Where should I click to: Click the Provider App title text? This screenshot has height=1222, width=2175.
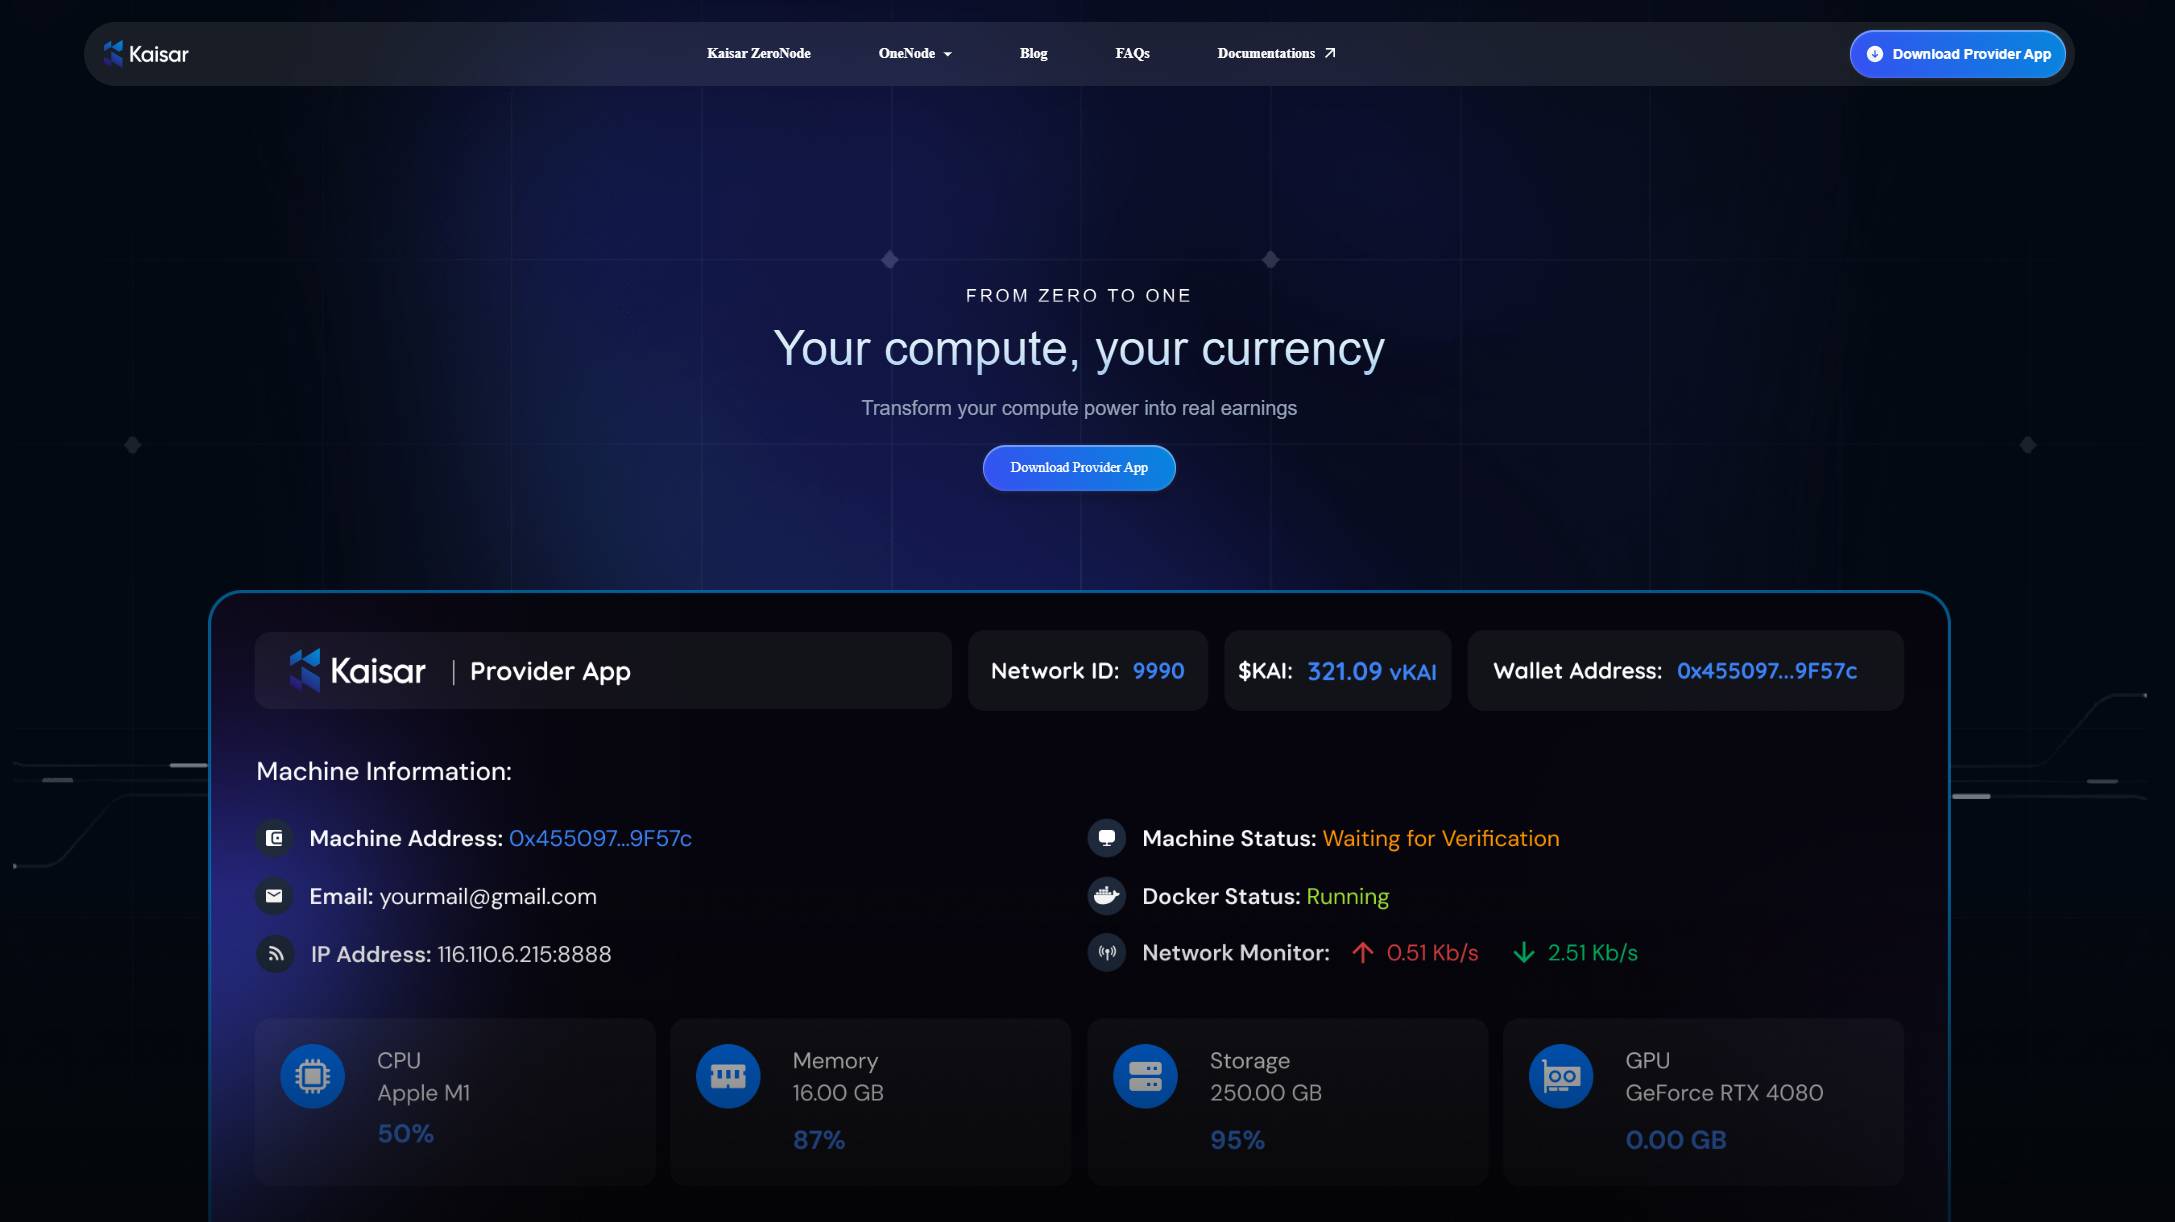tap(550, 671)
